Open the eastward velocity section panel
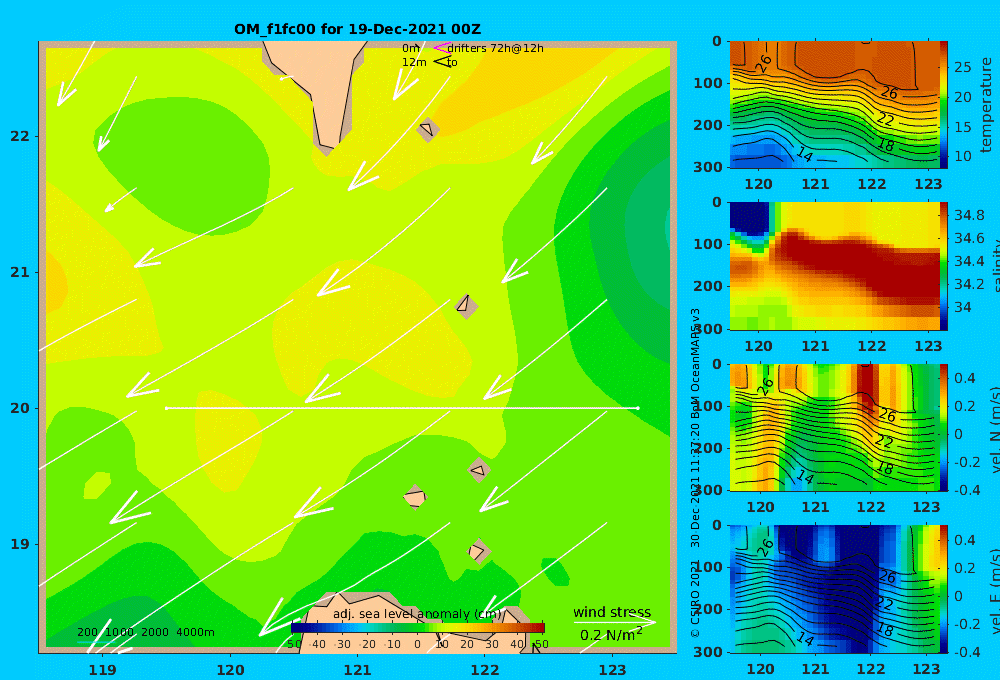The height and width of the screenshot is (680, 1000). (x=834, y=589)
